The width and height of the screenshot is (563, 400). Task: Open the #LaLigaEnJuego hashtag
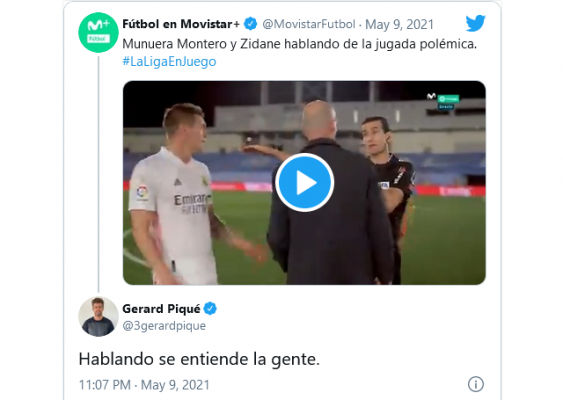169,62
